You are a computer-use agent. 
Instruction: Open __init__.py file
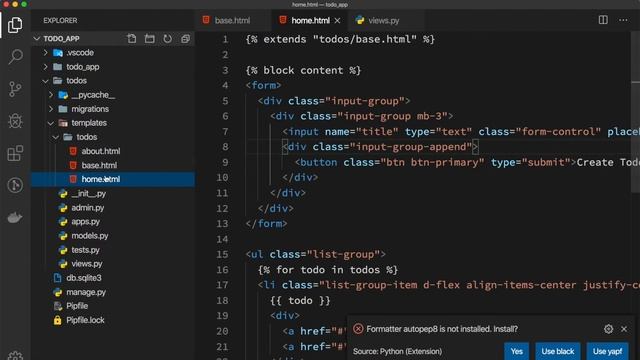pos(89,193)
